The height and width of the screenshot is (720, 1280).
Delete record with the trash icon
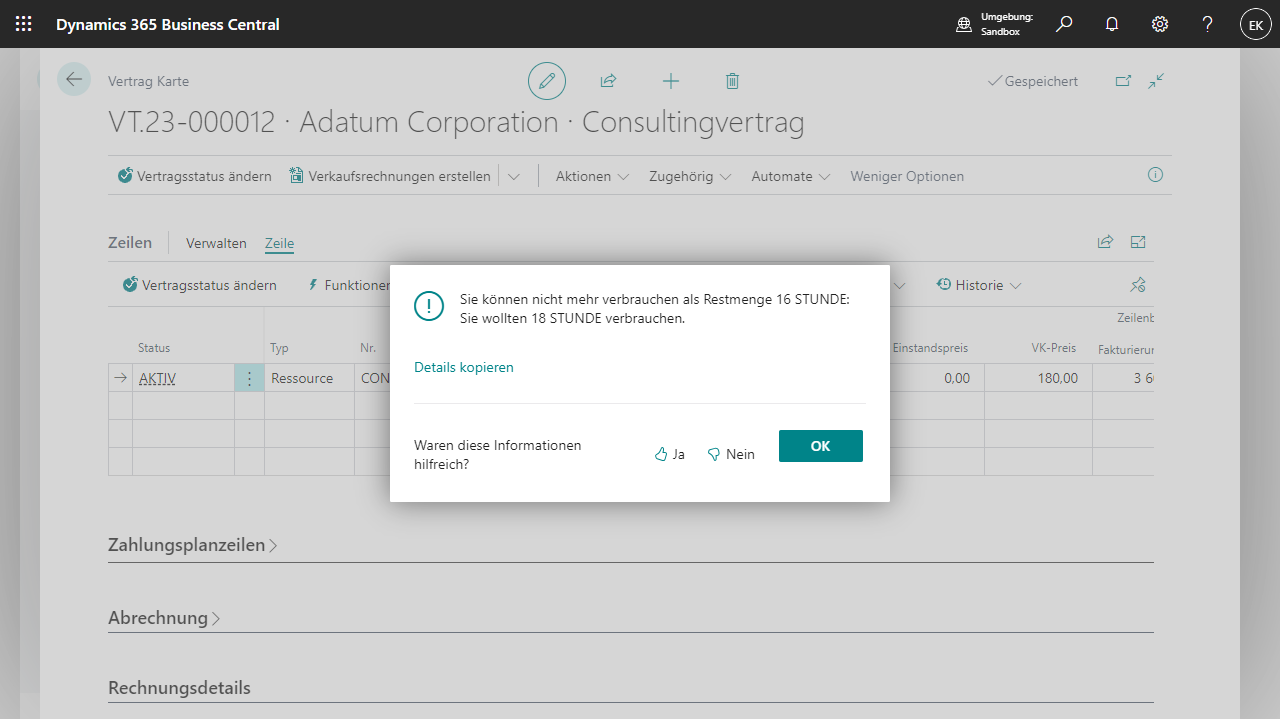(732, 81)
